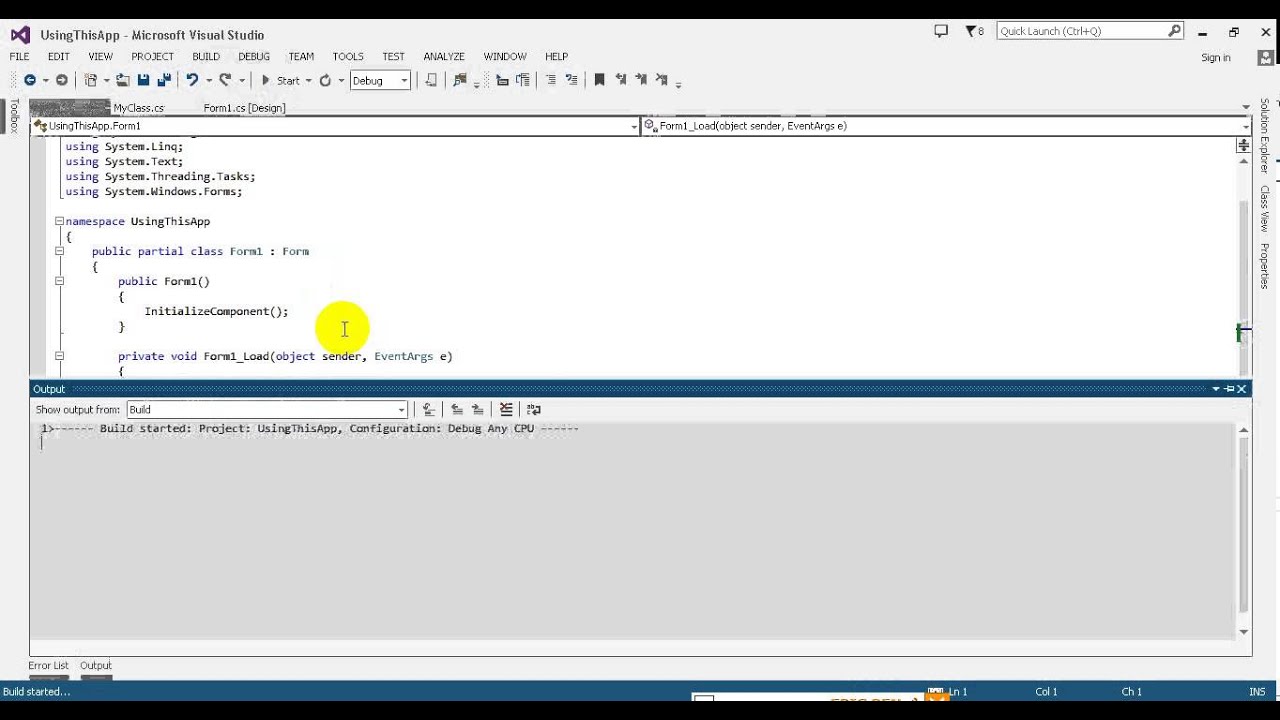Open the Properties side tab

pyautogui.click(x=1265, y=266)
